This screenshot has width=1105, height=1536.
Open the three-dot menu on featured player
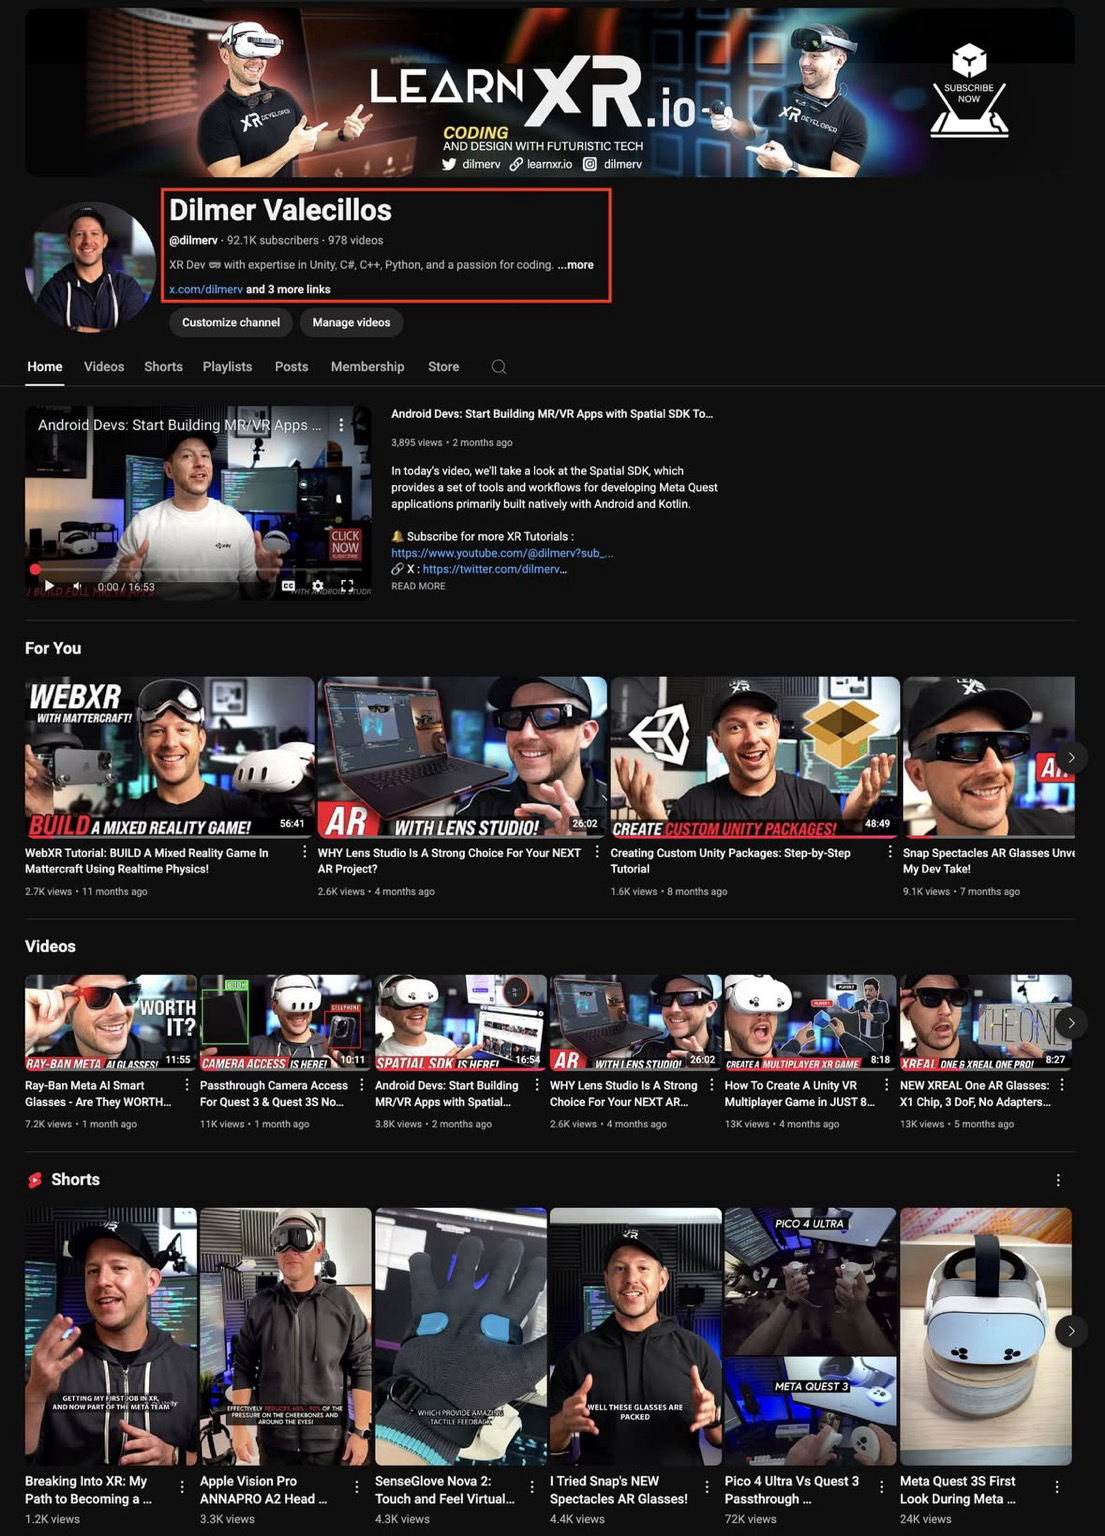pos(341,425)
